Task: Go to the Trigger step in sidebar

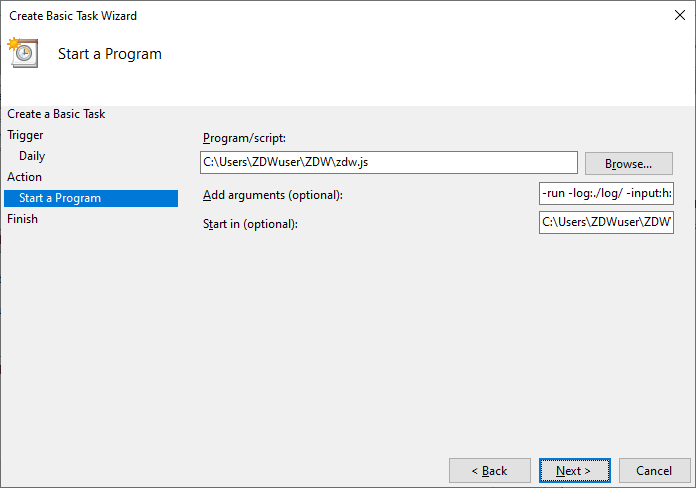Action: pyautogui.click(x=25, y=135)
